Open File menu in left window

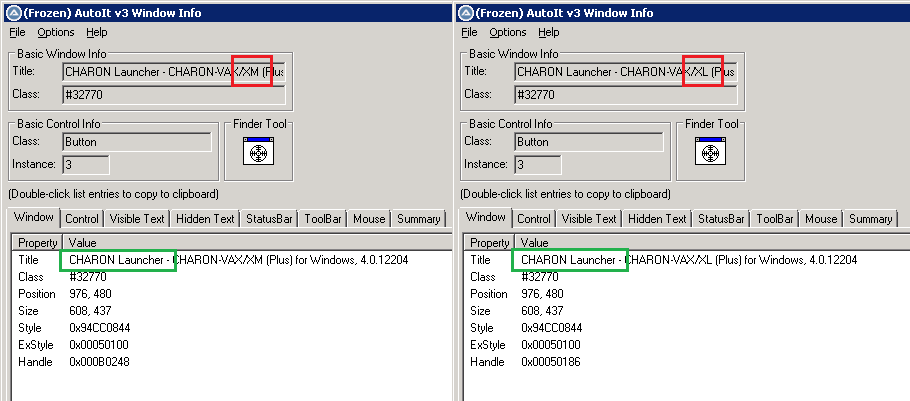tap(17, 32)
